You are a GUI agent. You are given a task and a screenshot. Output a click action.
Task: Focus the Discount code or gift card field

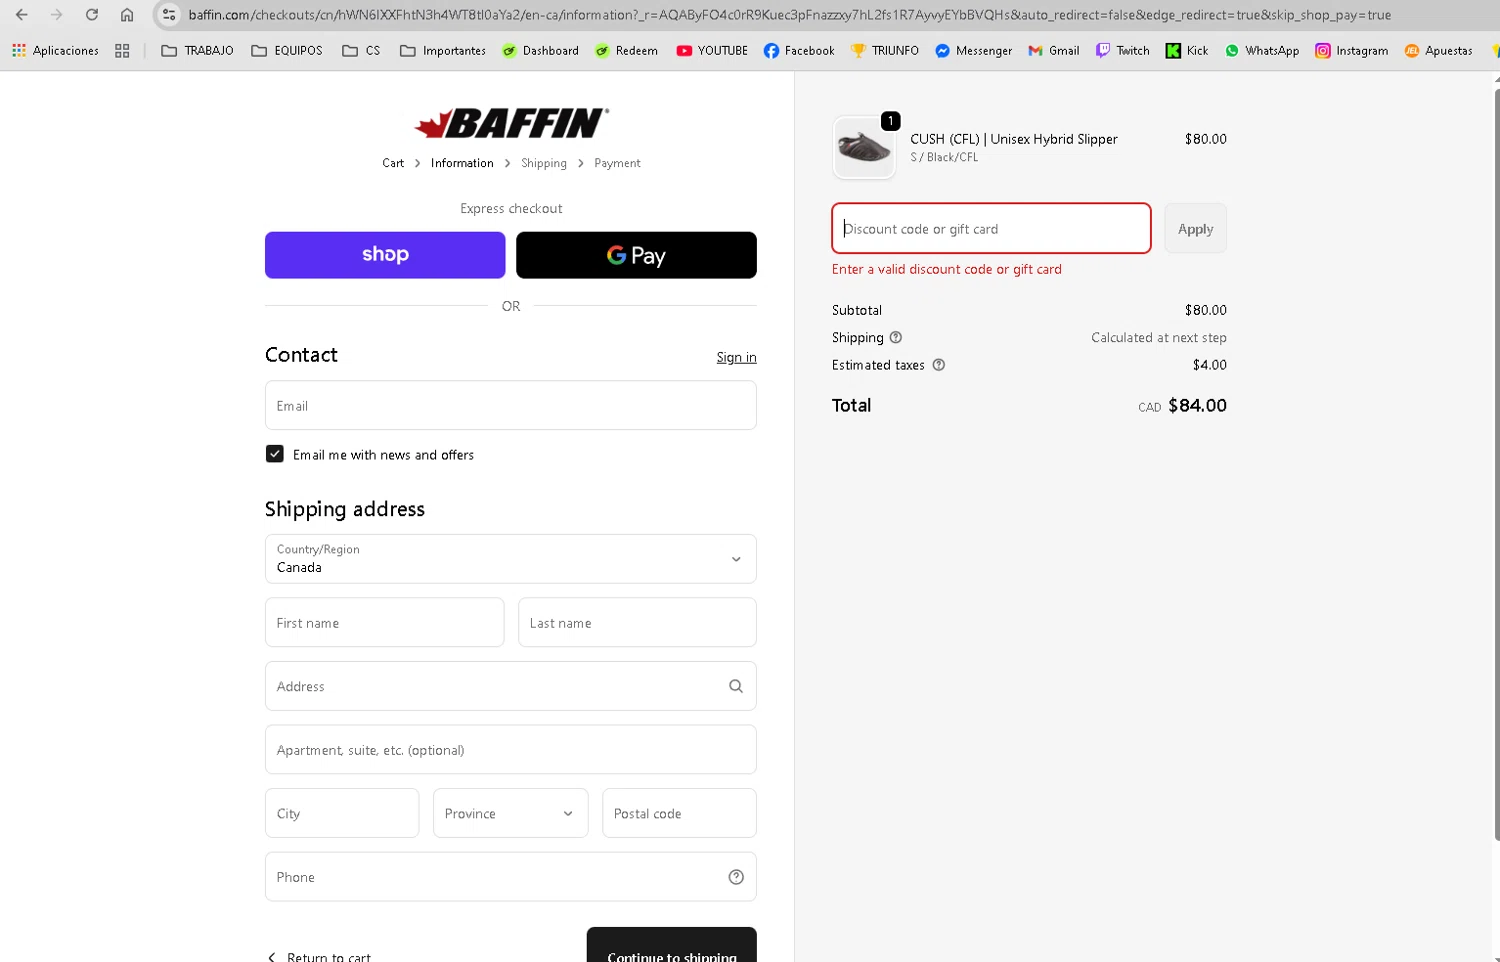pyautogui.click(x=991, y=228)
